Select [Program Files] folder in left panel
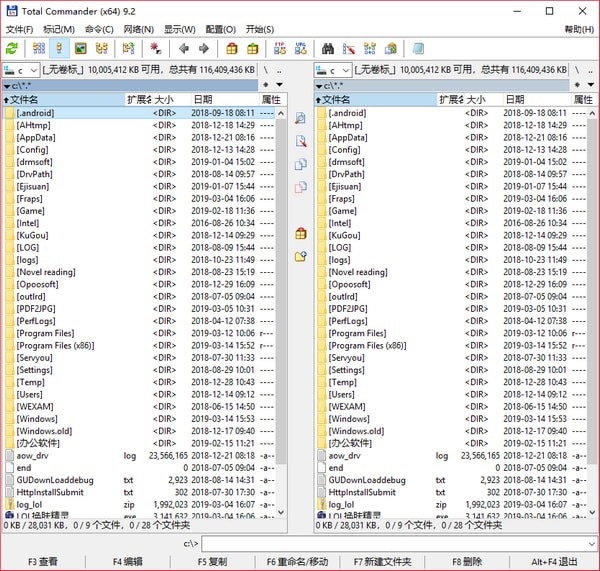 coord(45,333)
